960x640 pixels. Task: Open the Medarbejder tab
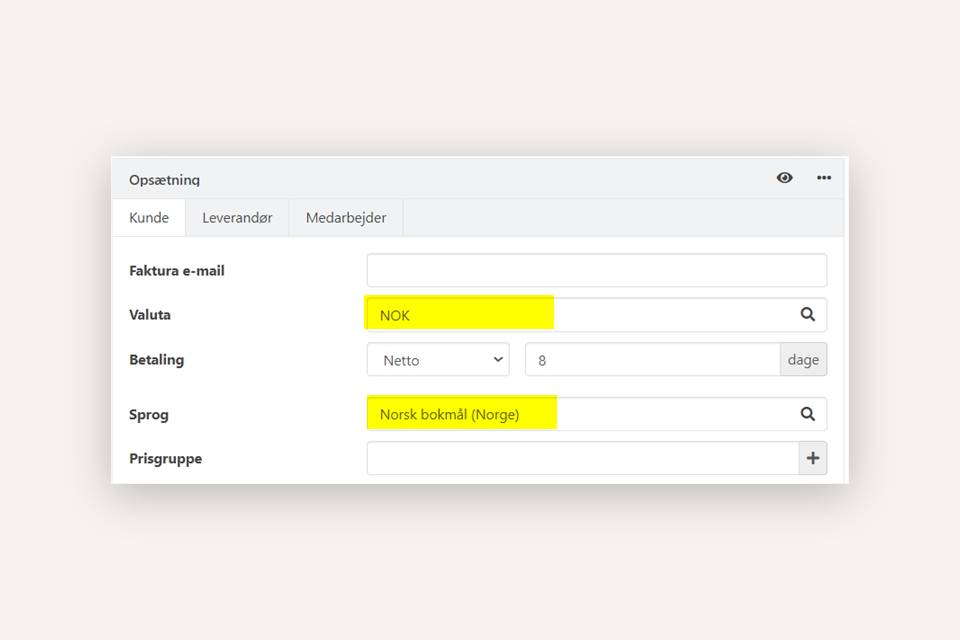point(346,218)
